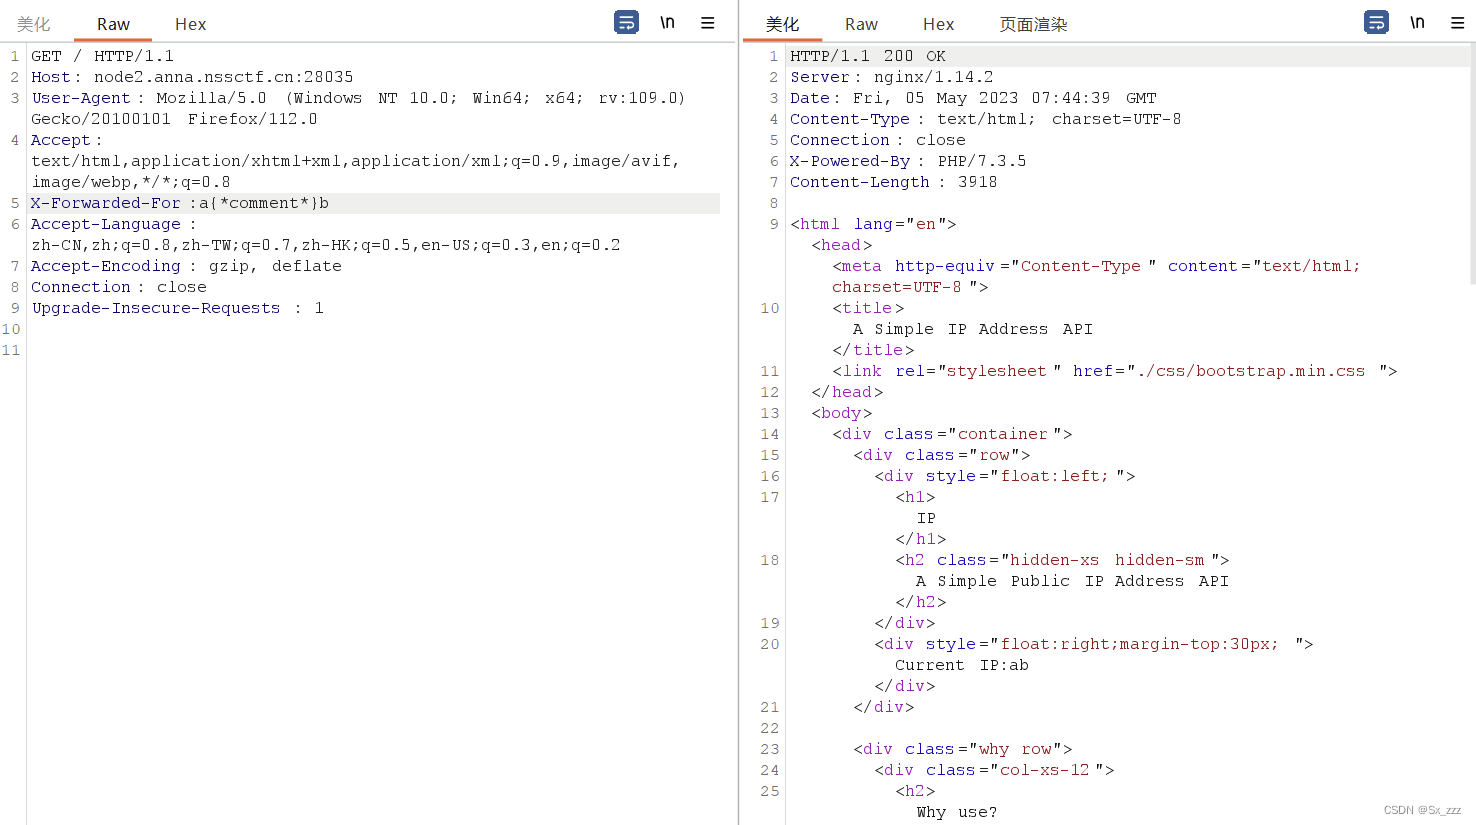Click the title text A Simple IP Address API
Image resolution: width=1476 pixels, height=825 pixels.
click(973, 329)
